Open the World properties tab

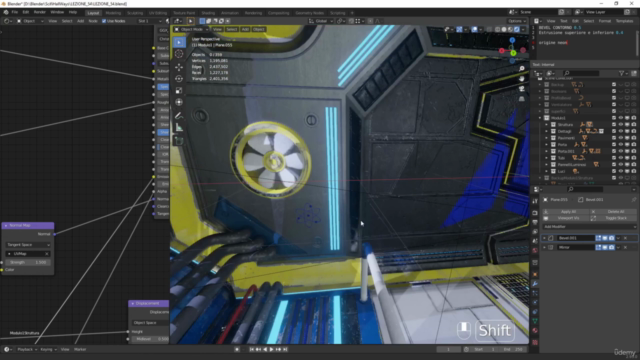(x=535, y=251)
